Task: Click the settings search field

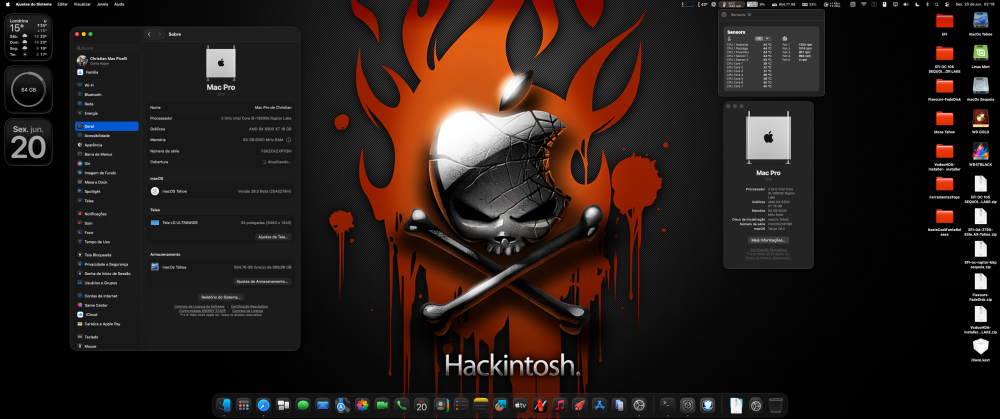Action: coord(107,48)
